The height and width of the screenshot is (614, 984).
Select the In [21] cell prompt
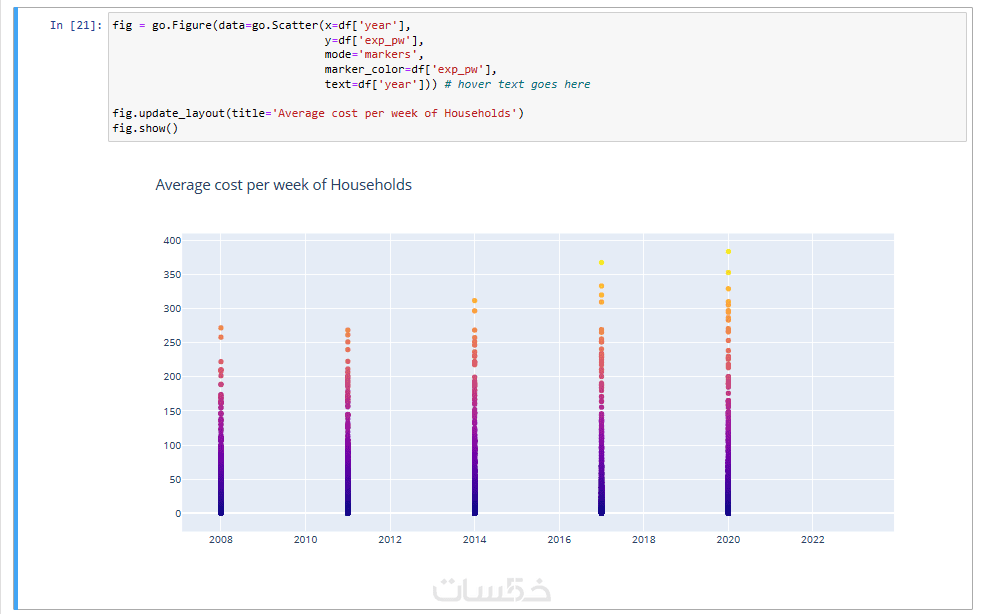click(76, 26)
